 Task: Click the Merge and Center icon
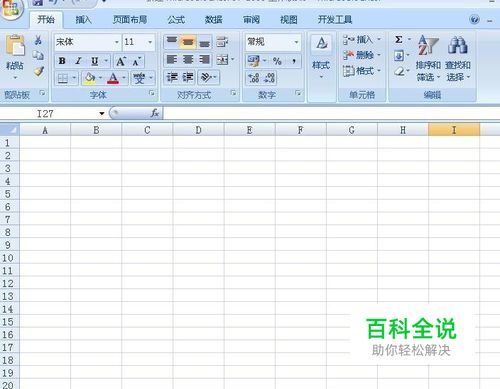pyautogui.click(x=222, y=60)
